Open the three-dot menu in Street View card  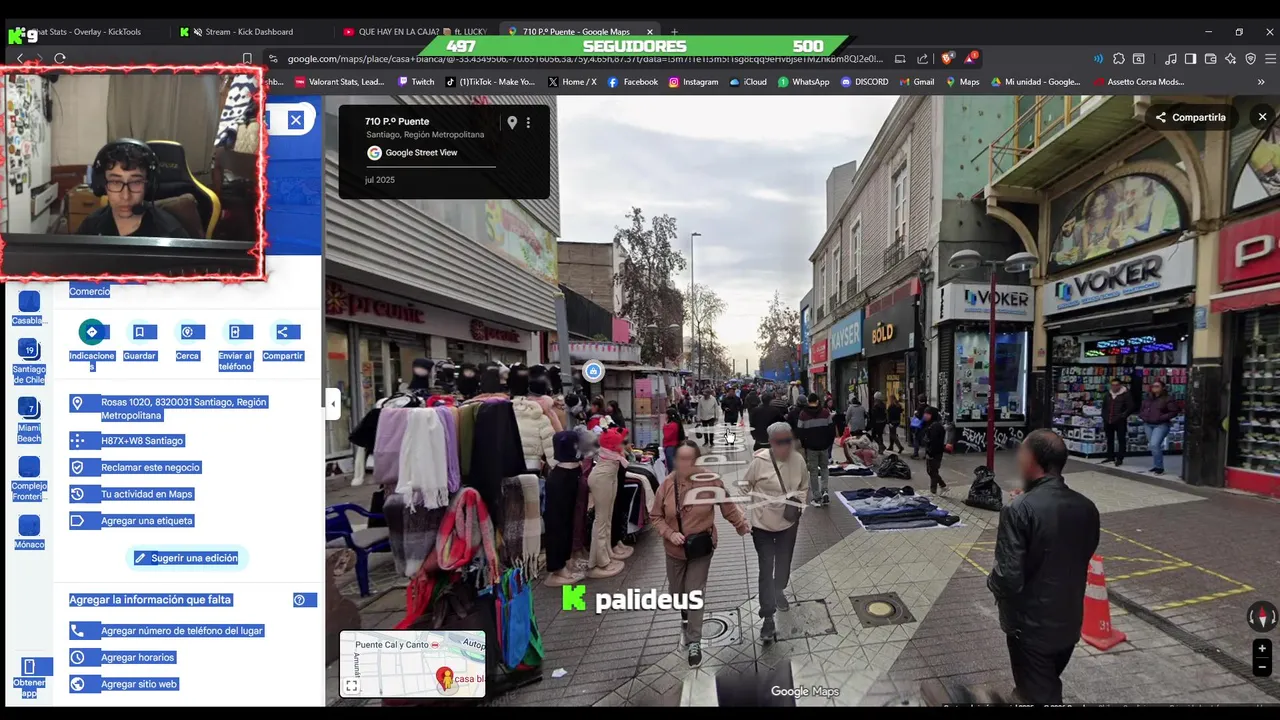tap(529, 122)
